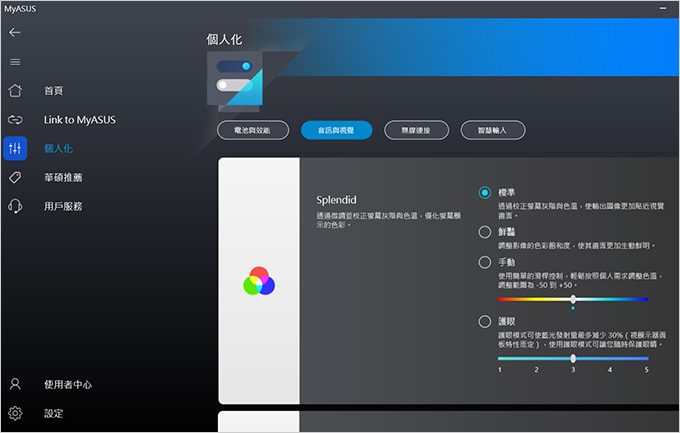The image size is (680, 433).
Task: Click the Link to MyASUS chain icon
Action: point(15,119)
